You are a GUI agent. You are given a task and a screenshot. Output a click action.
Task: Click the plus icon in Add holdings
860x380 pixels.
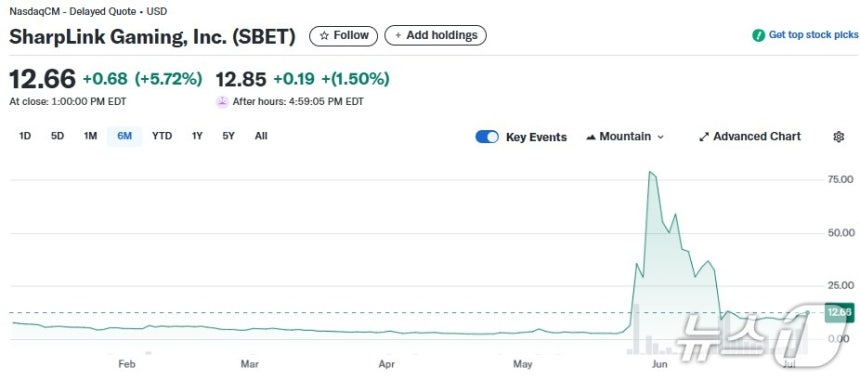coord(398,36)
